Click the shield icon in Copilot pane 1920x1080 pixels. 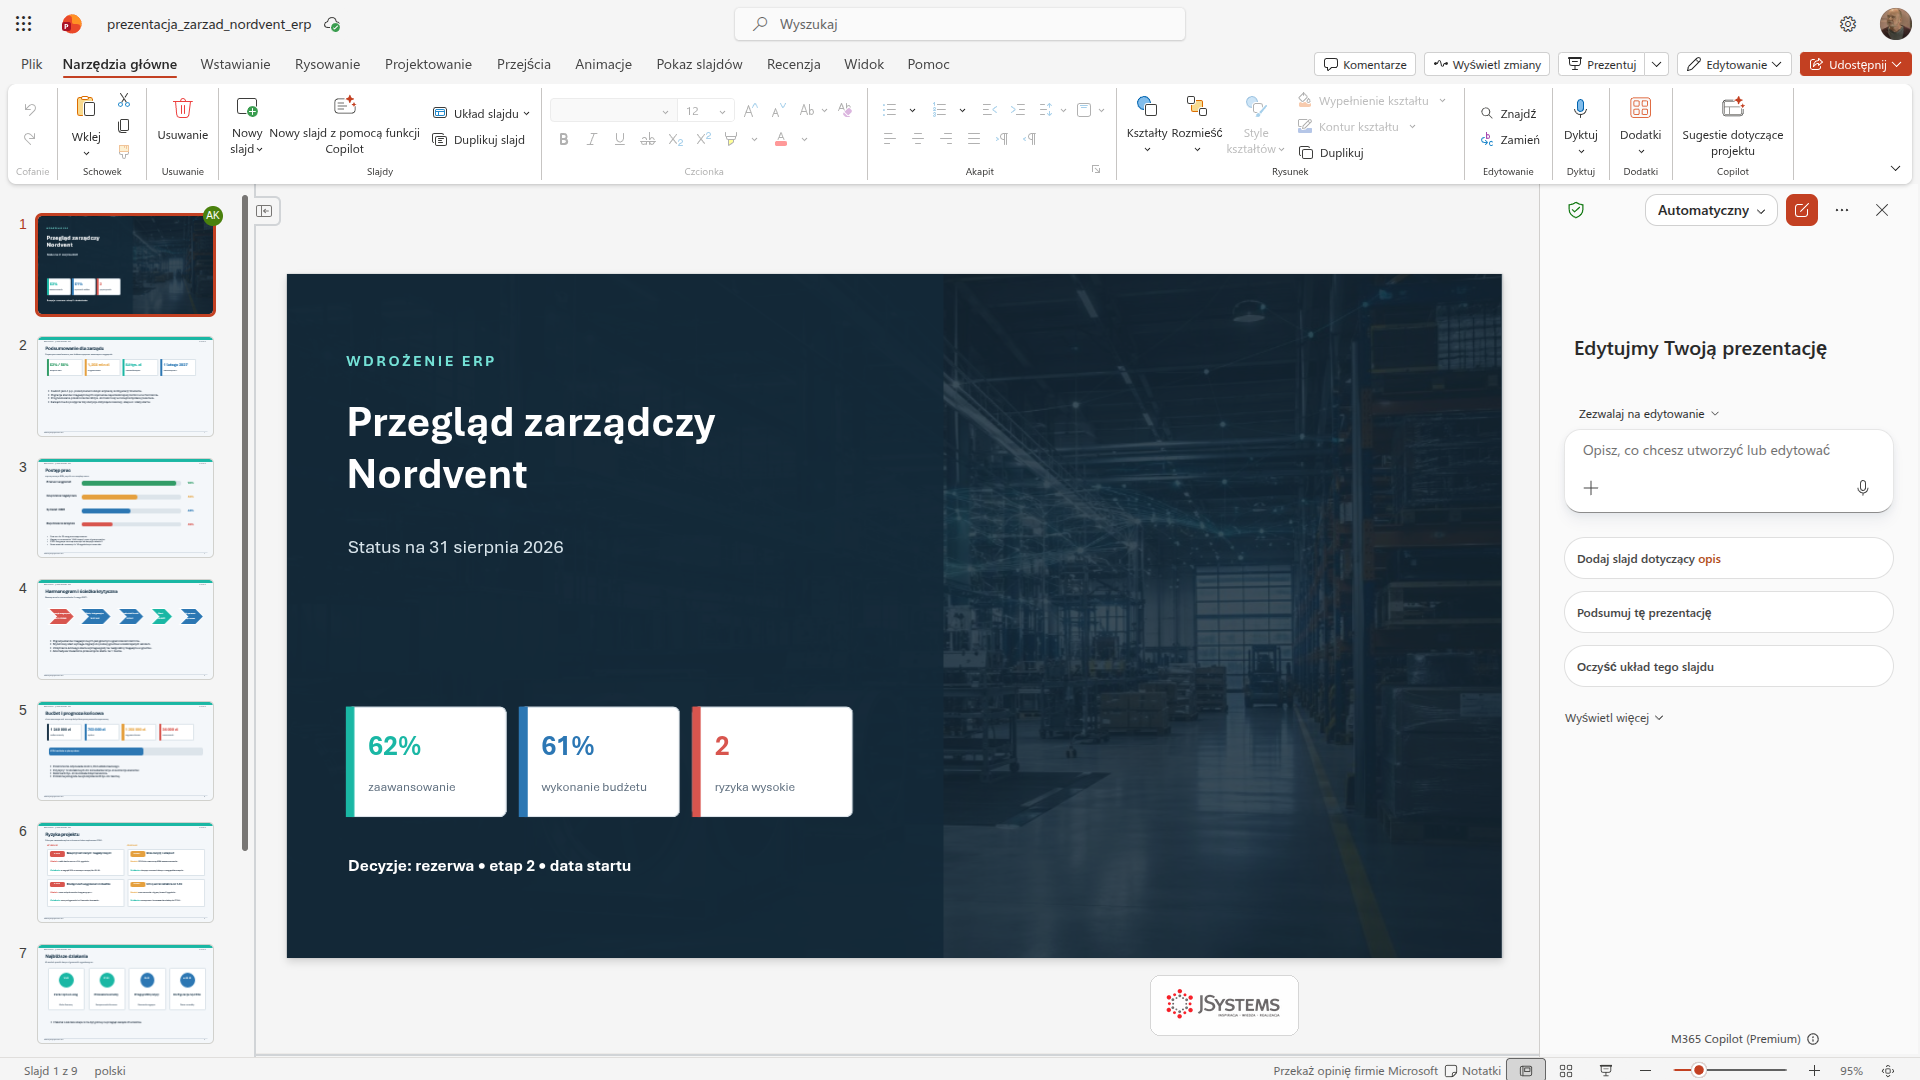(x=1576, y=210)
